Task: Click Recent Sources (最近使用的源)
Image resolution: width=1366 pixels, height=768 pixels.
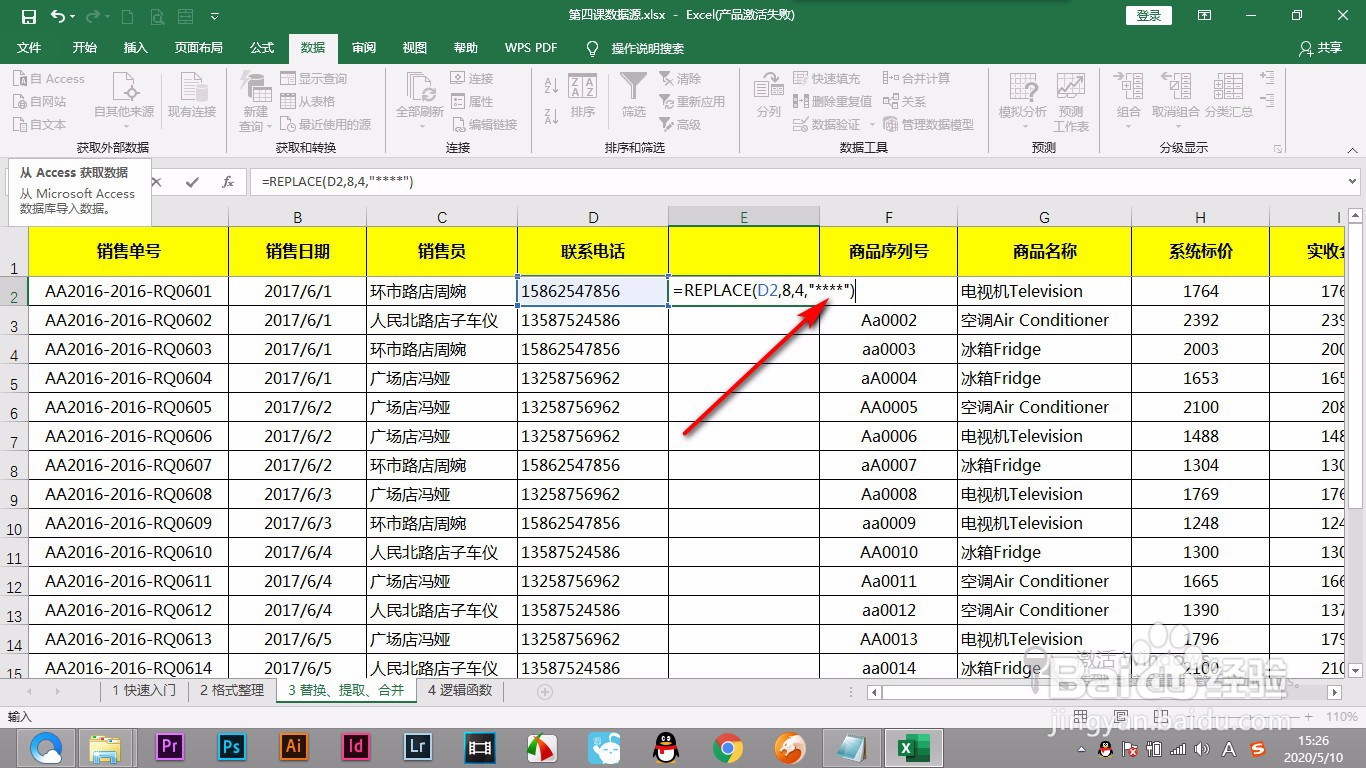Action: [x=326, y=125]
